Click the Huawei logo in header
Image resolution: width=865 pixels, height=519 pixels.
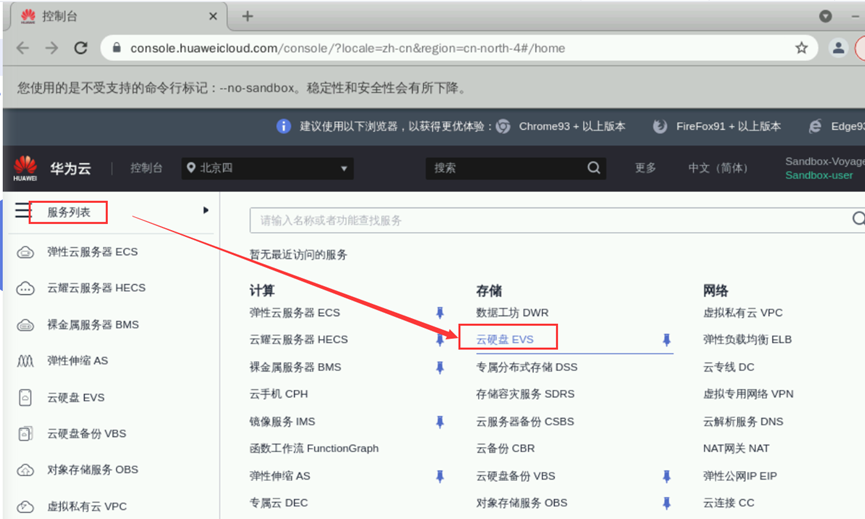tap(25, 168)
